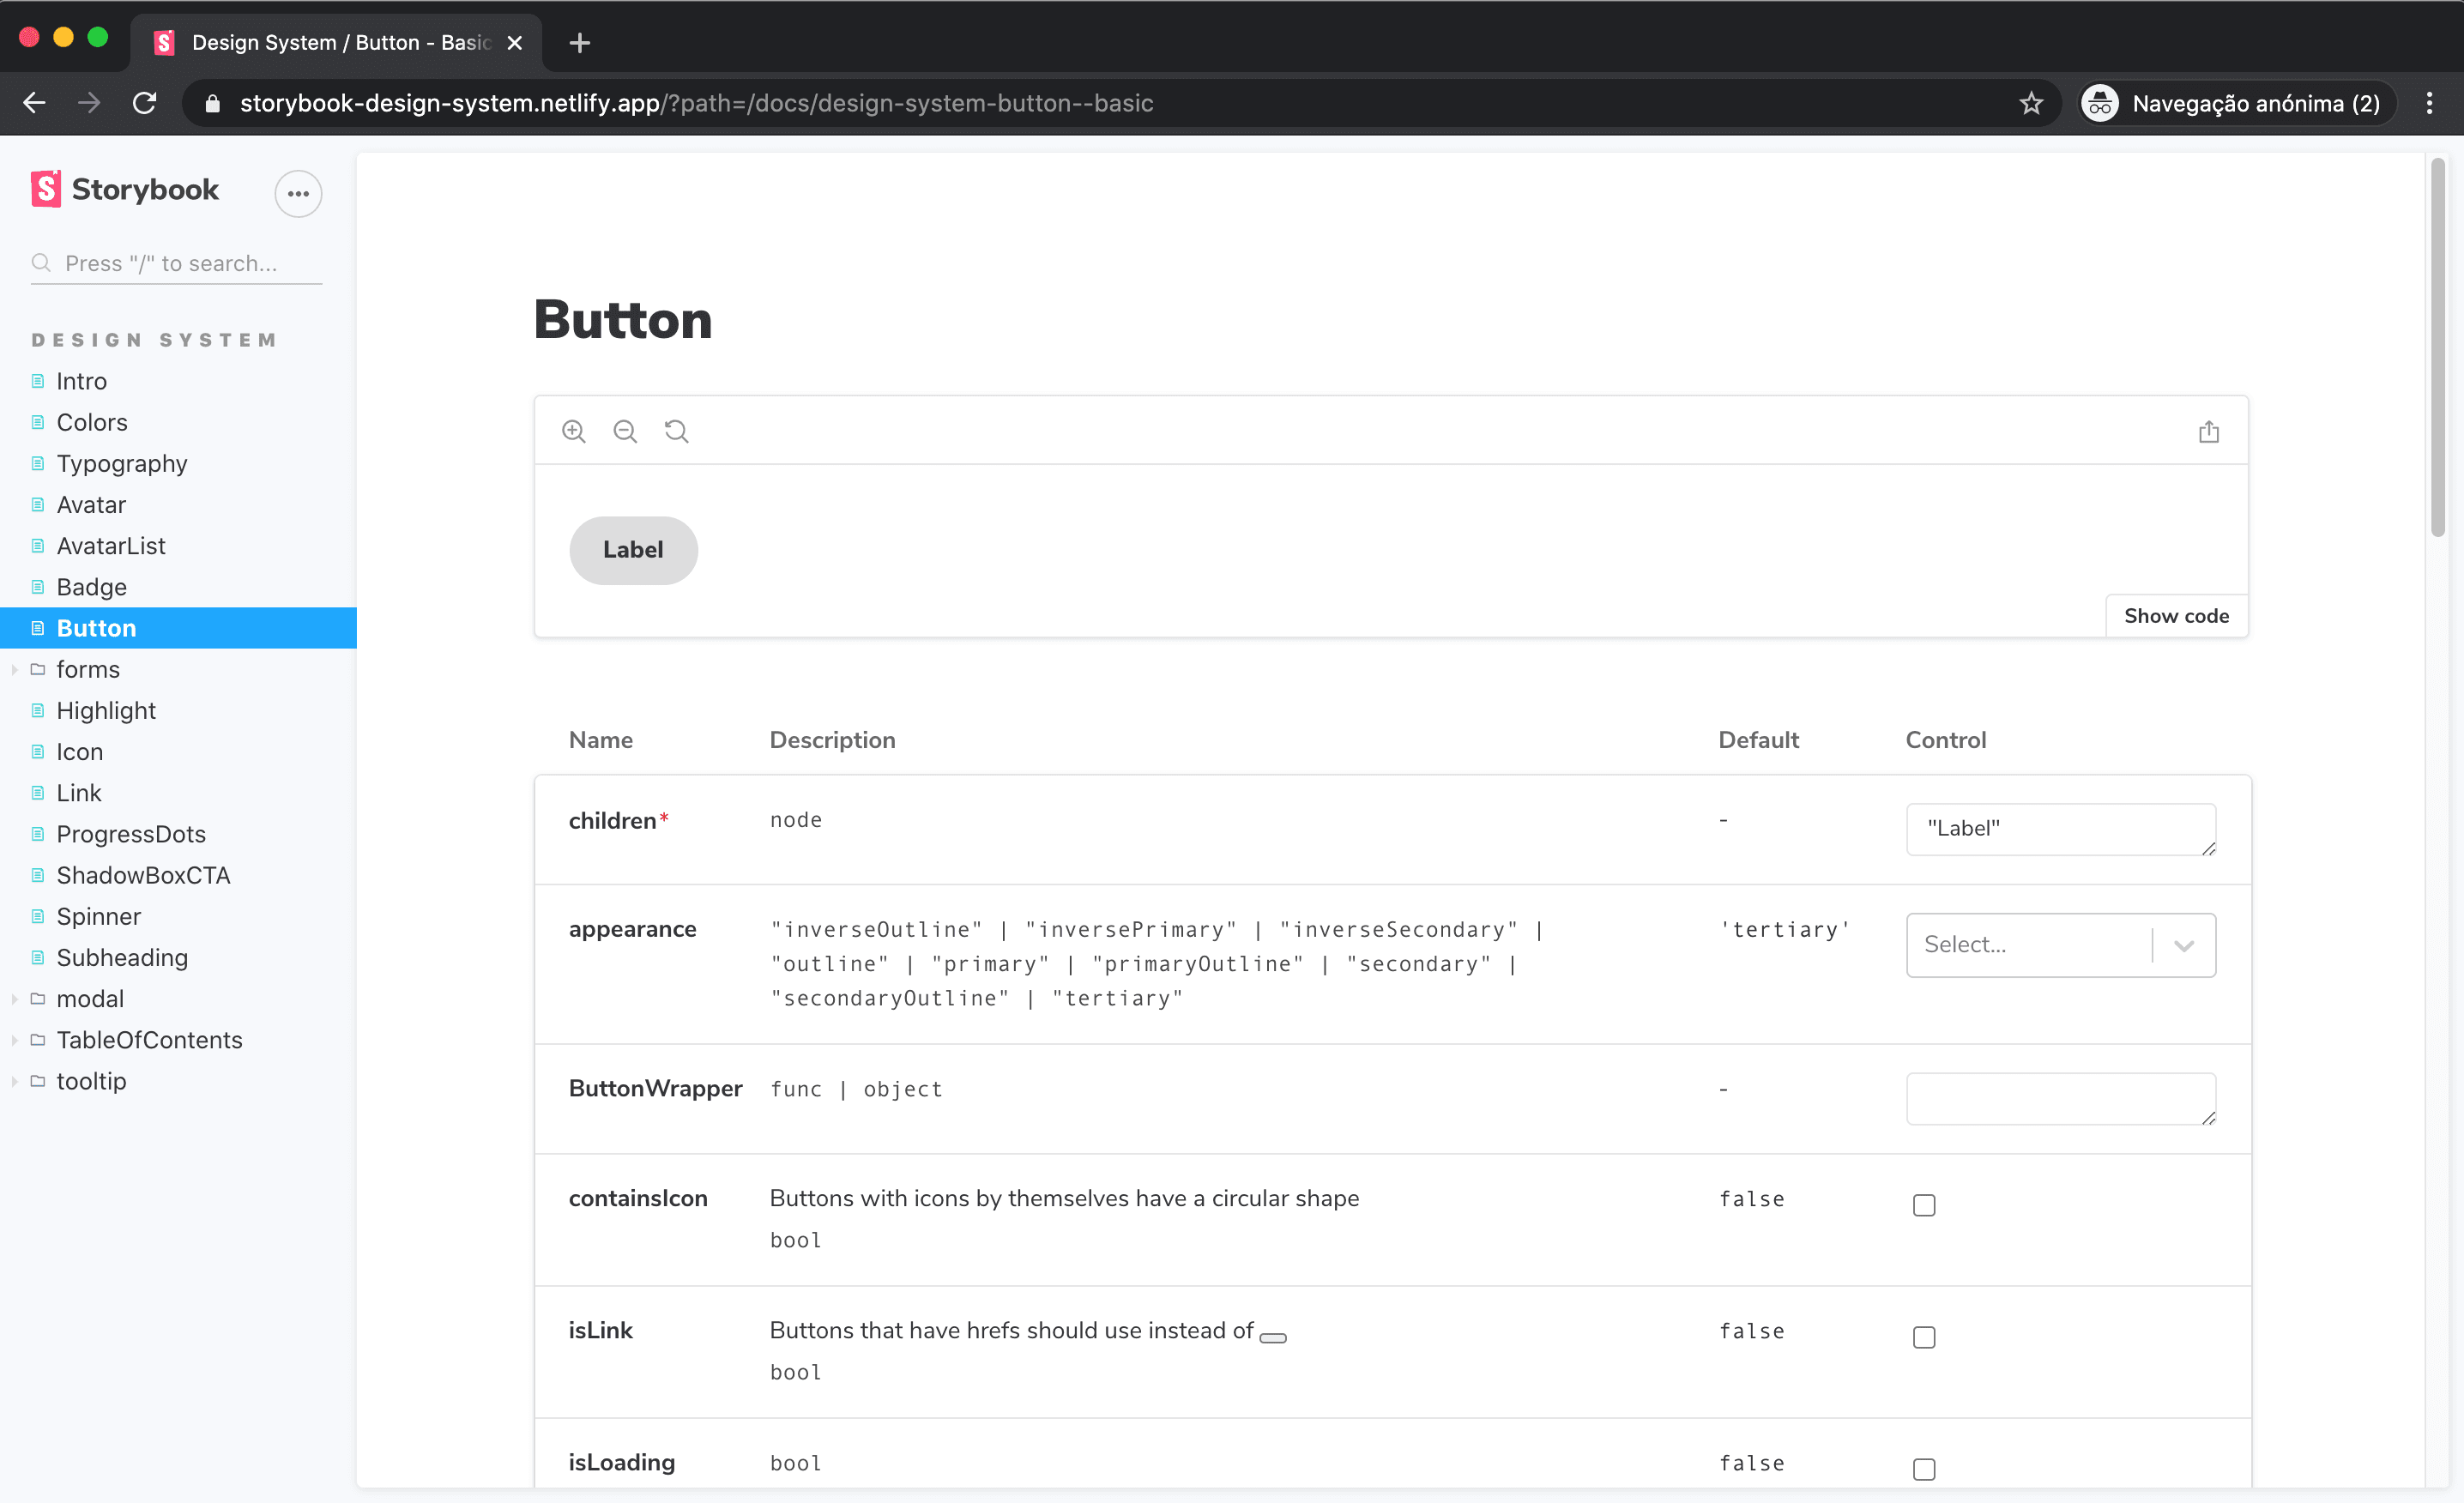Open the Spinner docs page
Image resolution: width=2464 pixels, height=1503 pixels.
tap(99, 916)
